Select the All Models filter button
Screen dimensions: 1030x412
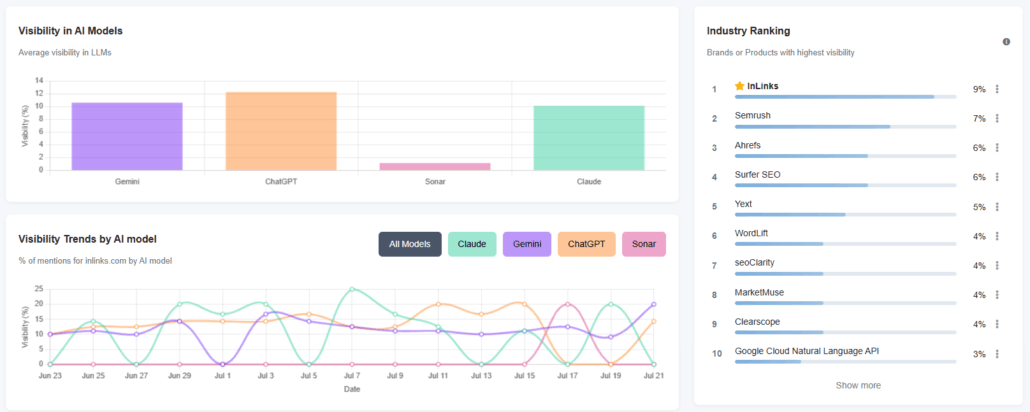click(410, 244)
